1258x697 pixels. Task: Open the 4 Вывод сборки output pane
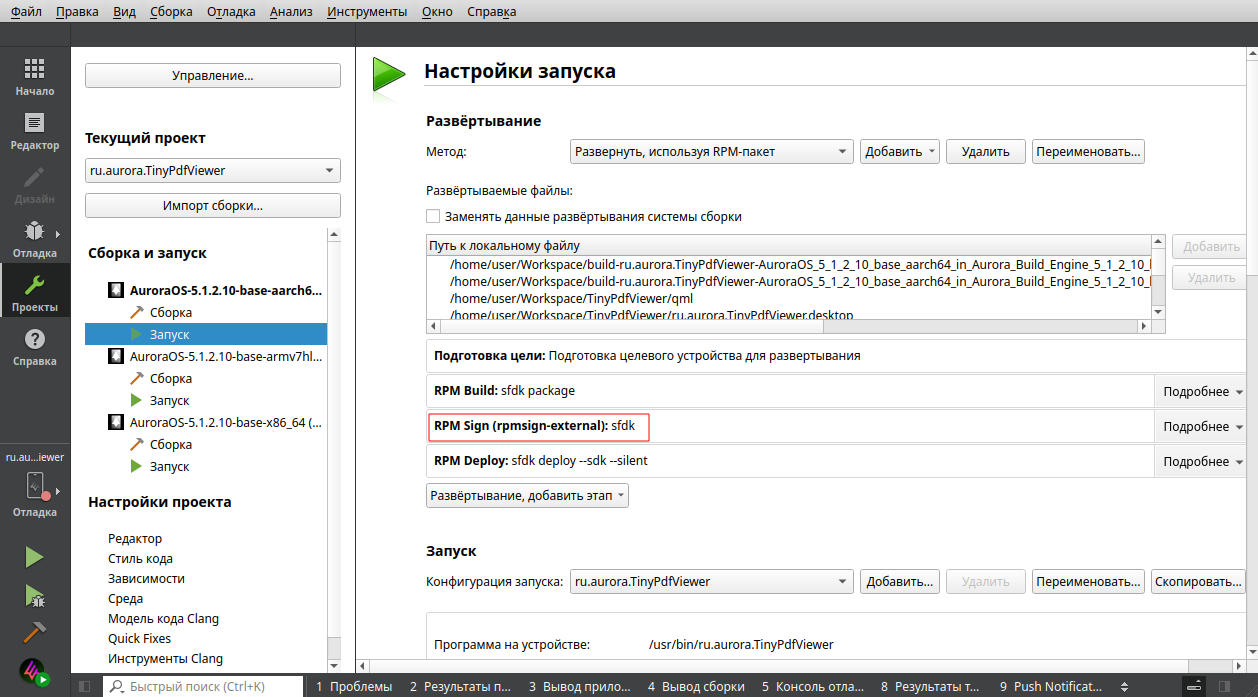(x=696, y=687)
